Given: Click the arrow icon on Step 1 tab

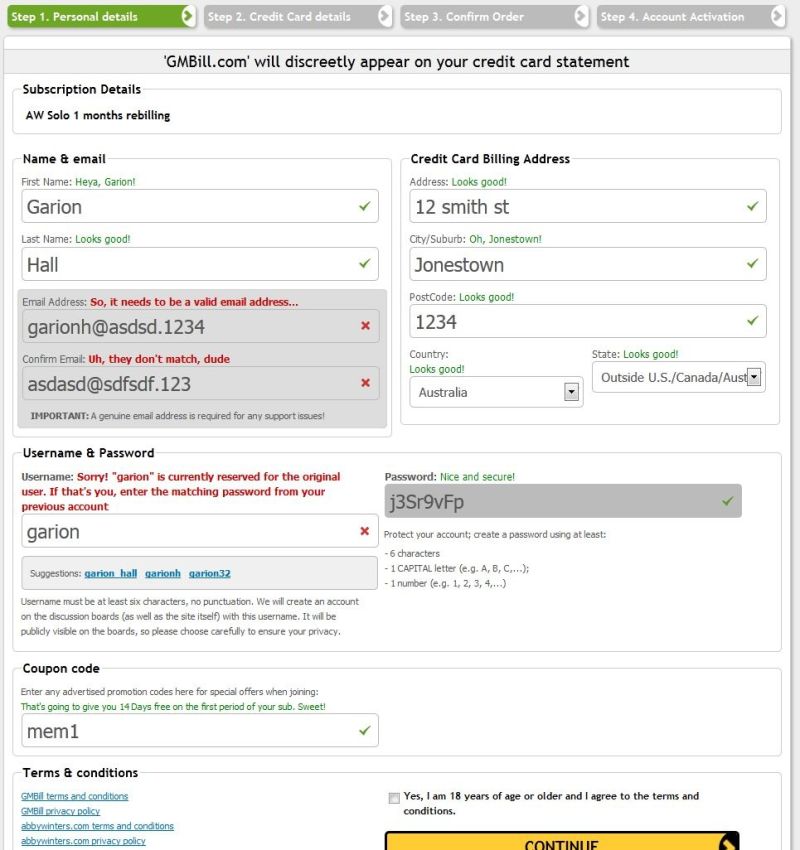Looking at the screenshot, I should [188, 16].
